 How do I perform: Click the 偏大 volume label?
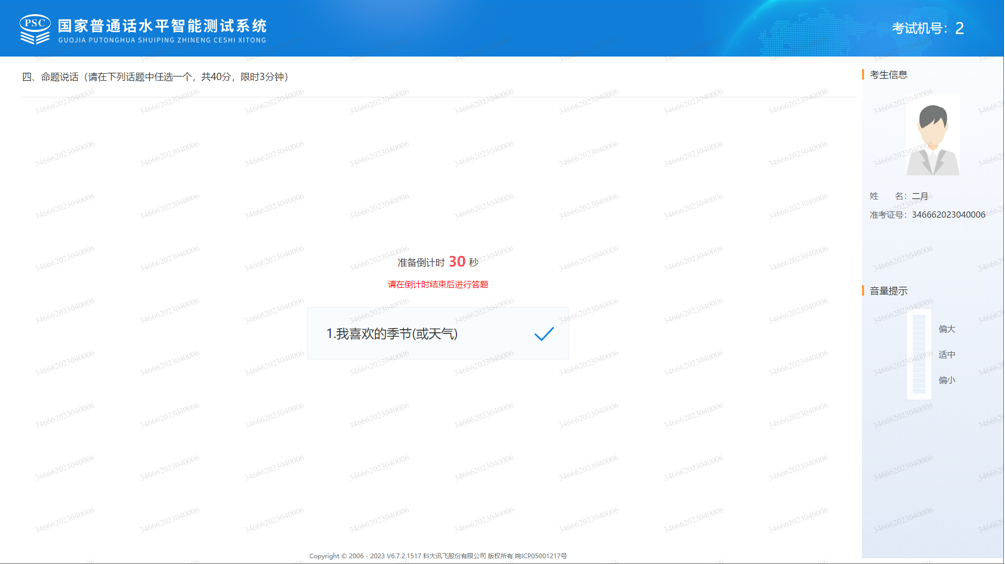click(947, 329)
